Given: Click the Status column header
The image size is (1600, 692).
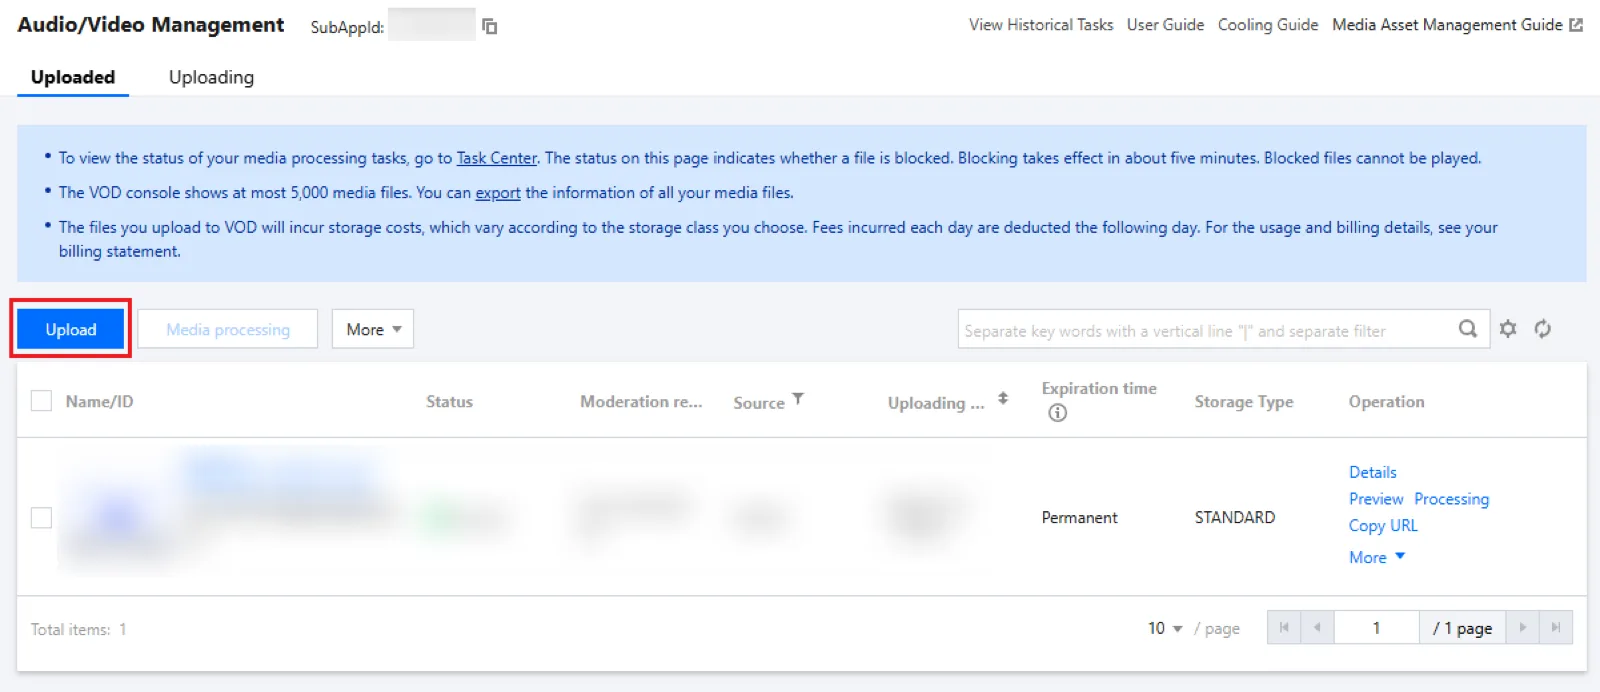Looking at the screenshot, I should tap(449, 401).
